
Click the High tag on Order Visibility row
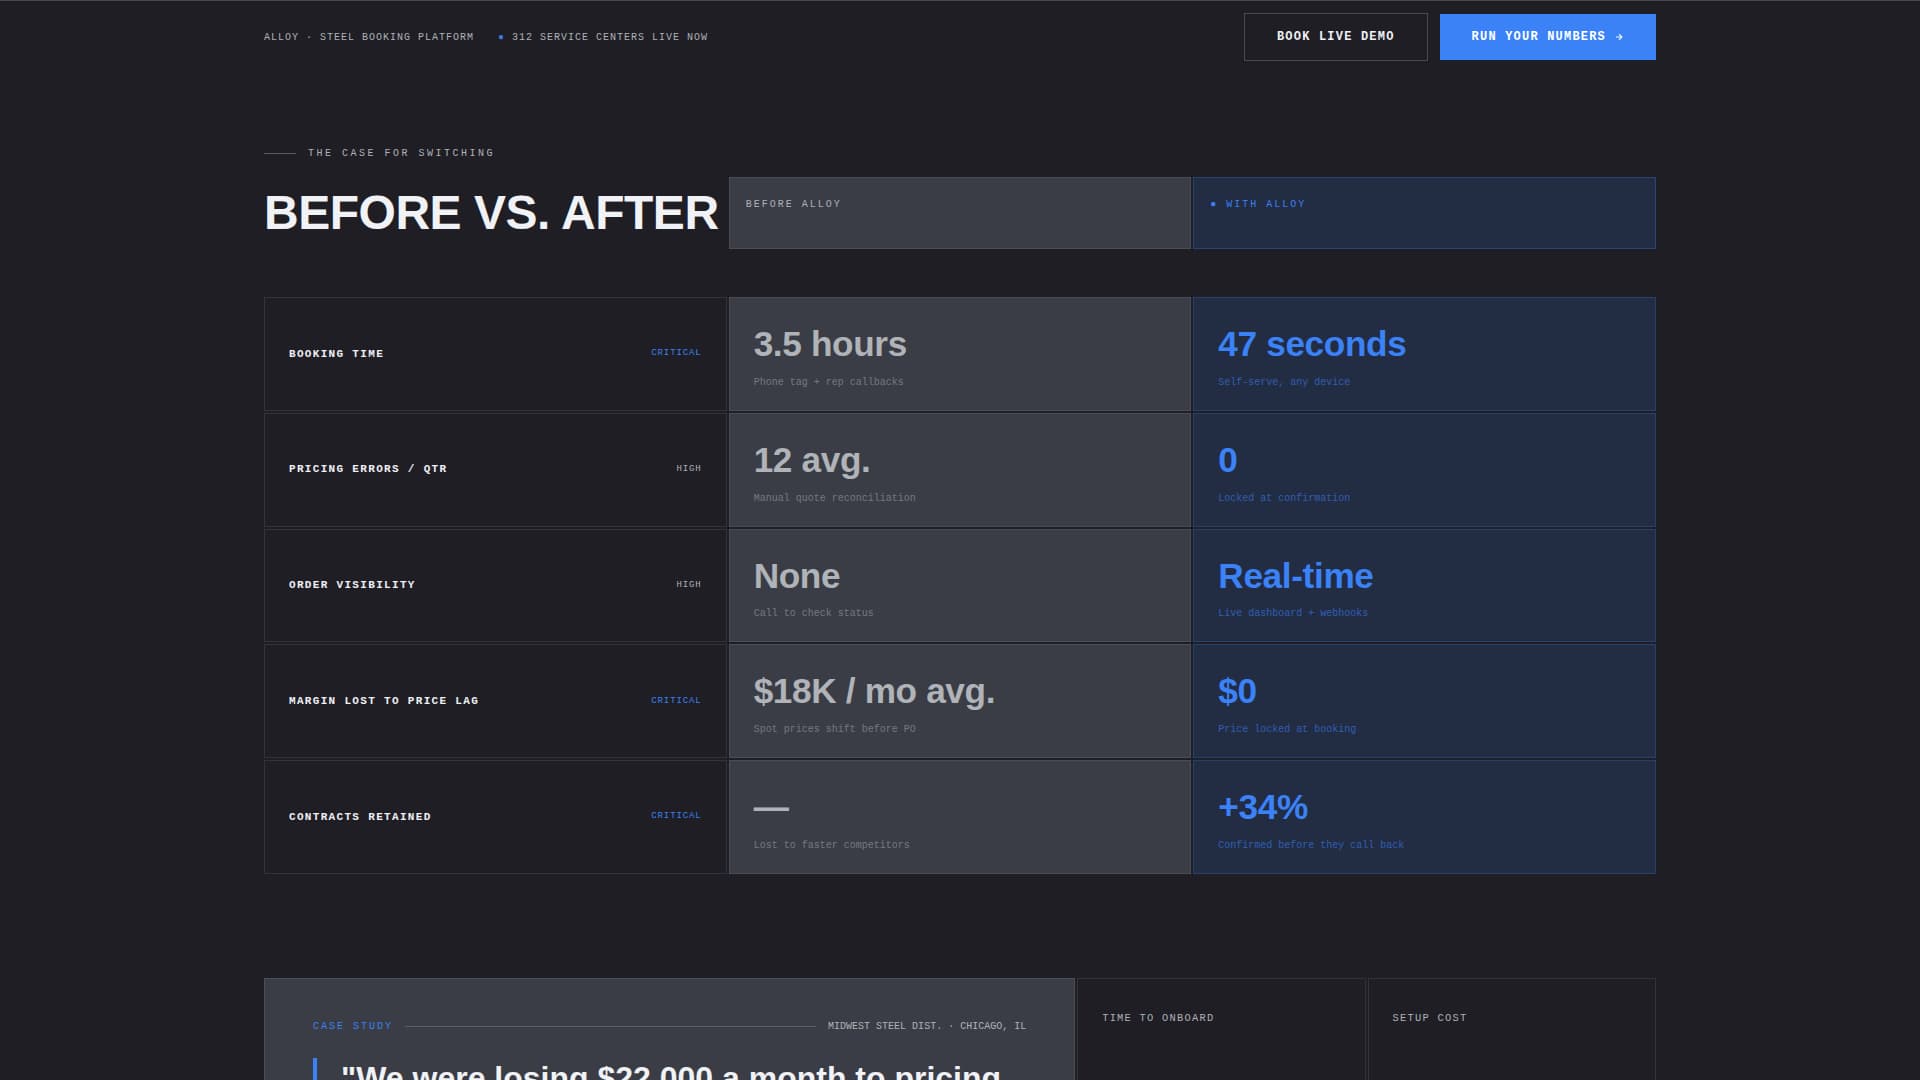click(x=688, y=584)
